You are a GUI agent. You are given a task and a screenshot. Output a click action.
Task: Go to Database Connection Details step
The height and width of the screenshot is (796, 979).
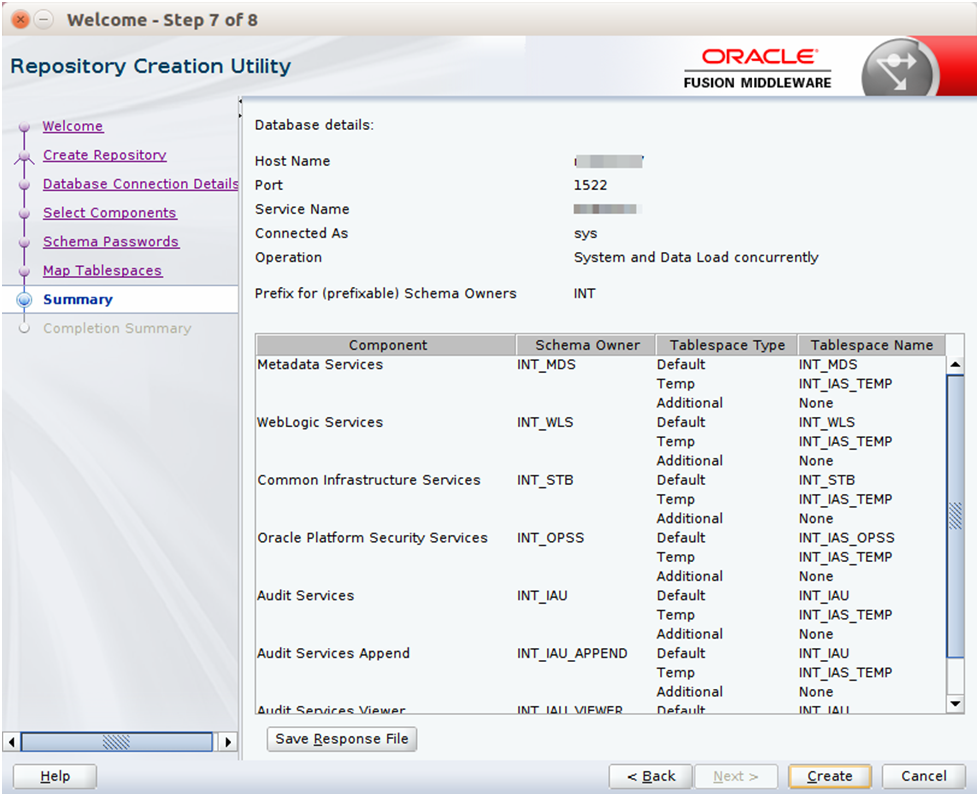click(x=140, y=184)
